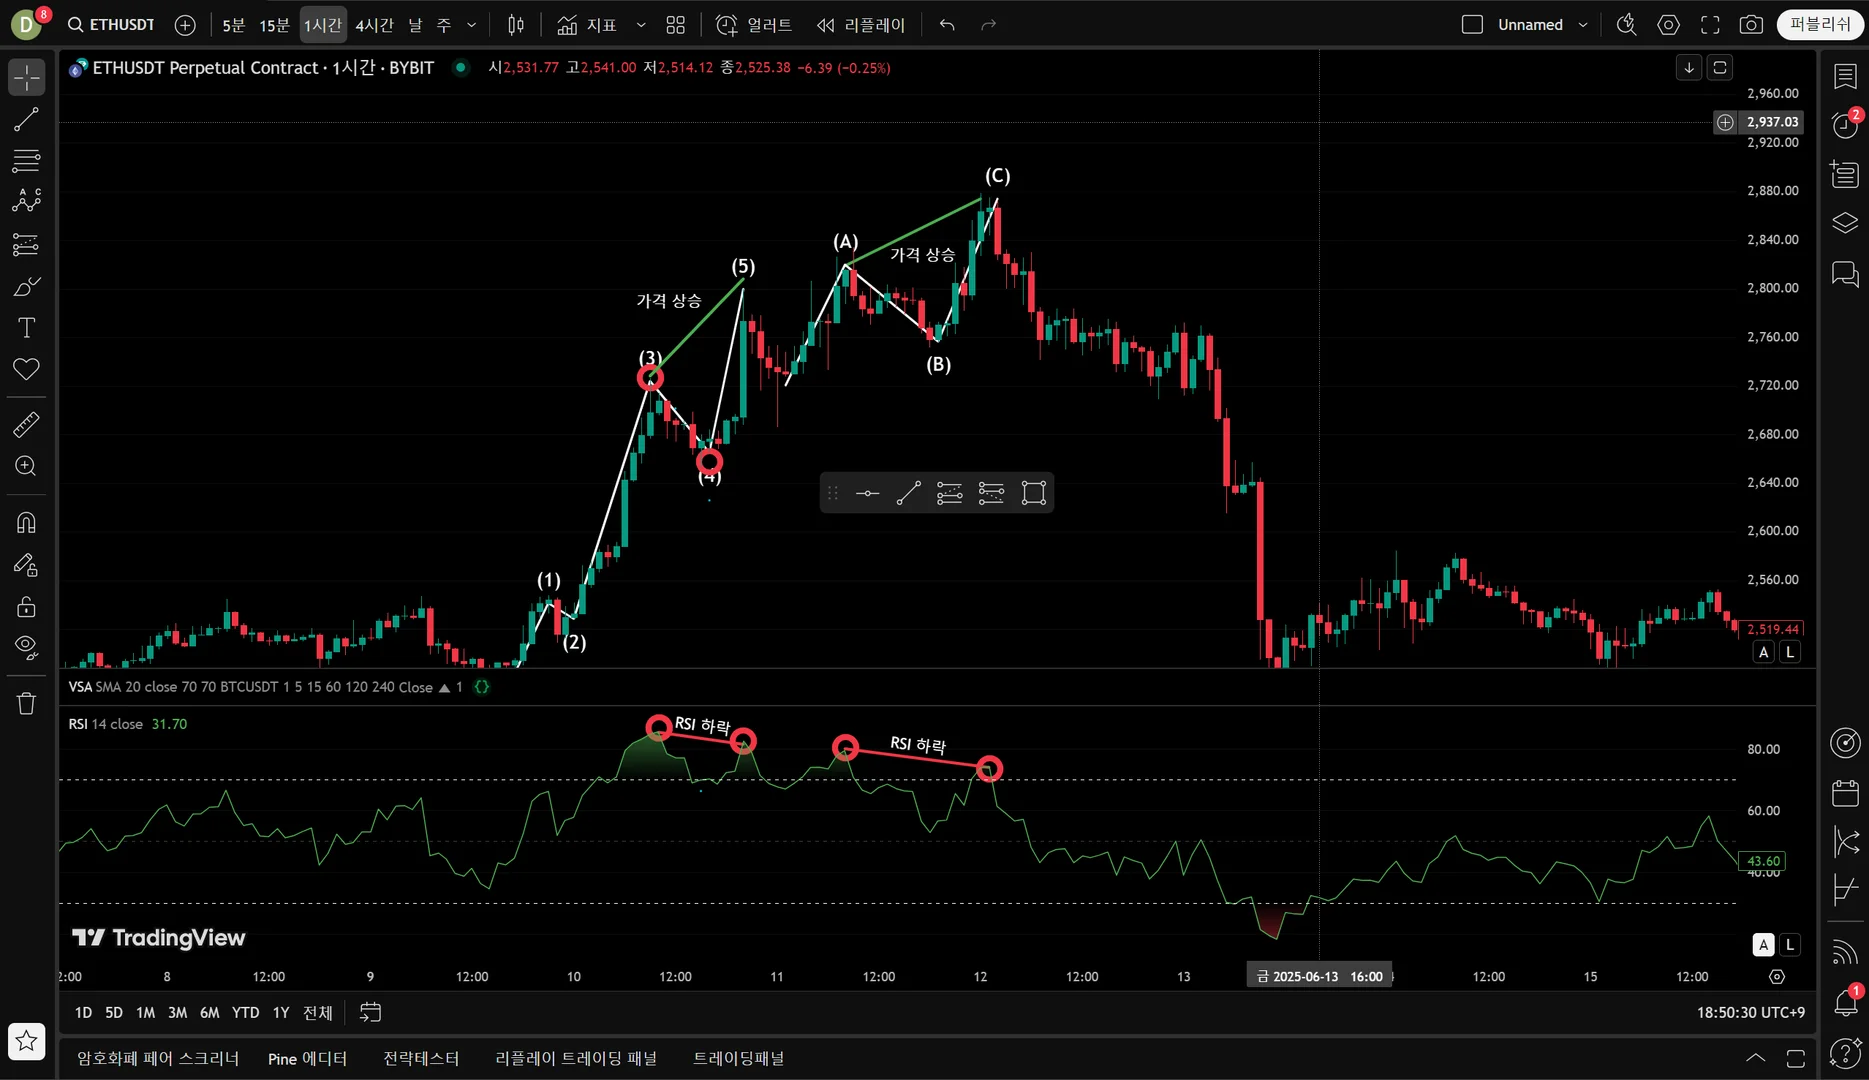Select the trend line drawing tool

click(27, 120)
